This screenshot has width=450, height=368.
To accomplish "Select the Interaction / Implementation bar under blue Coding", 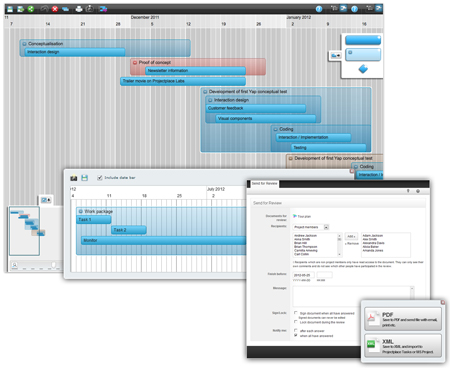I will tap(313, 137).
